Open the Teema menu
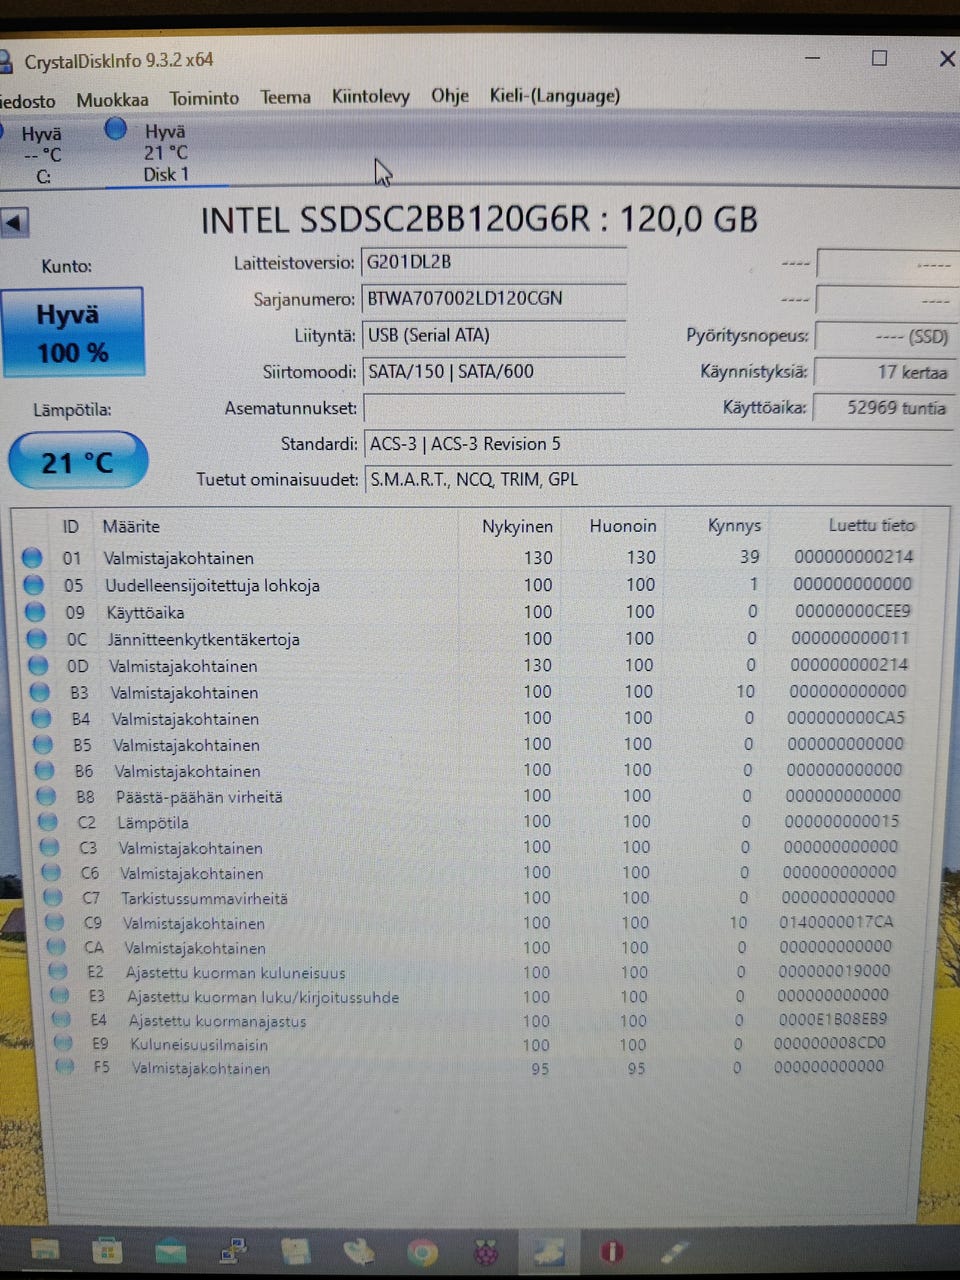 click(x=285, y=97)
